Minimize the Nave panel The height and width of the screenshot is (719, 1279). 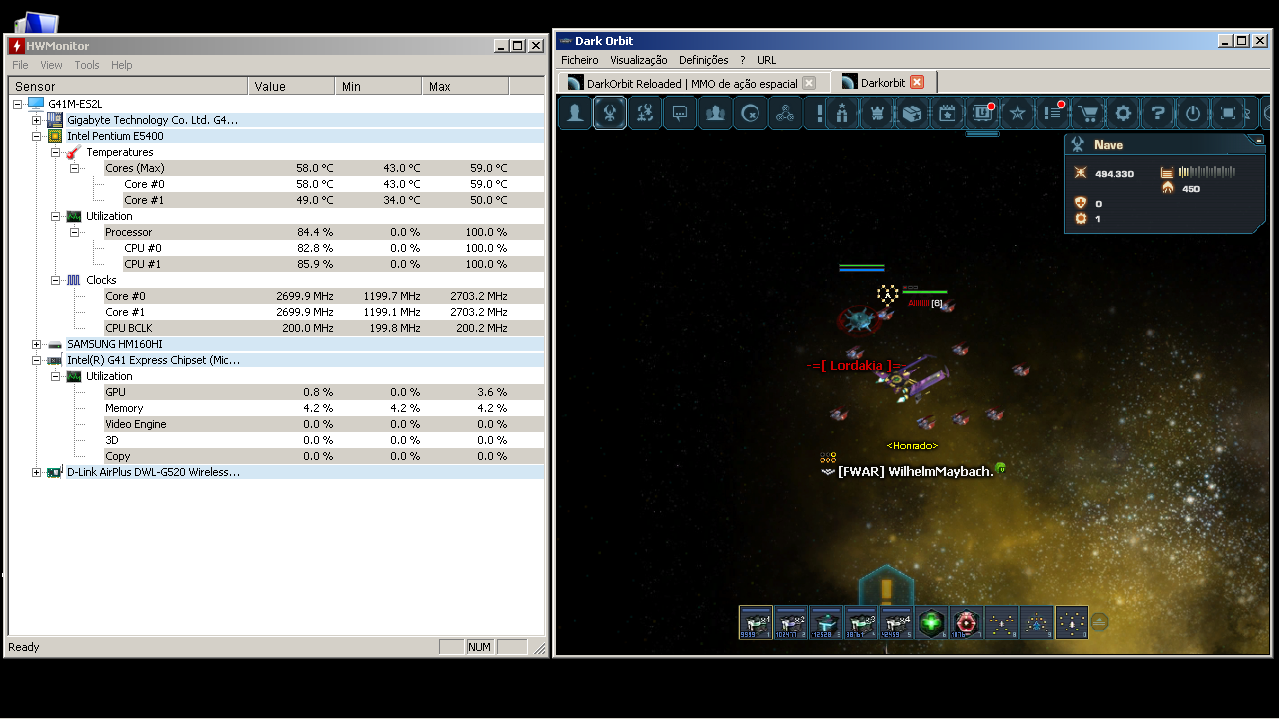(x=1258, y=142)
